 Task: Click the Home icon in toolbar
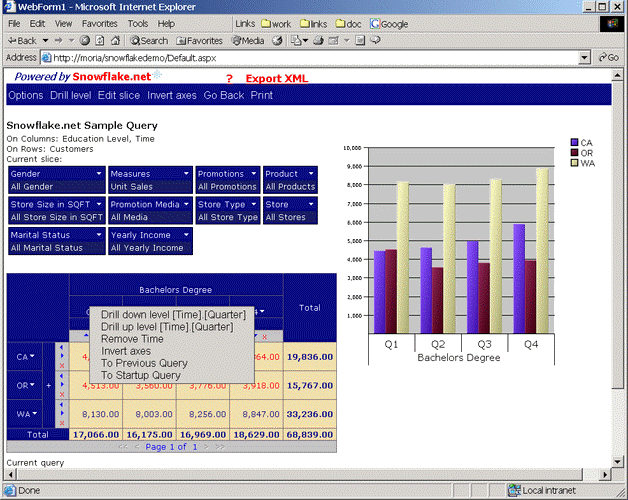tap(115, 40)
